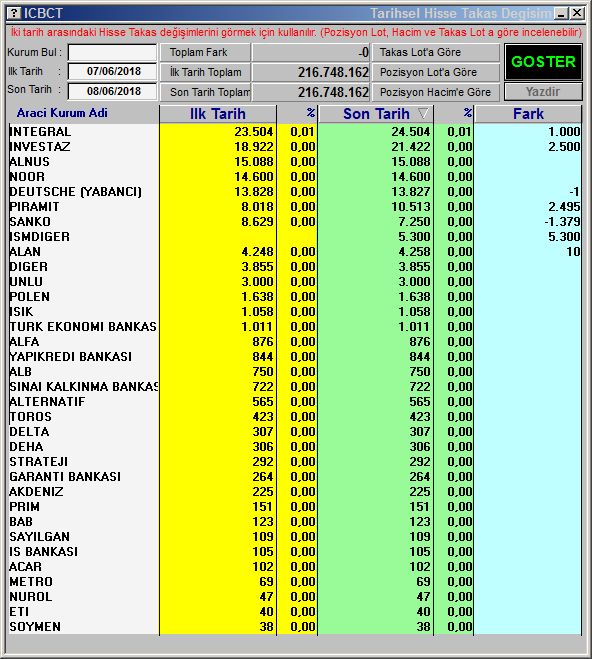Click the green GOSTER button
Image resolution: width=592 pixels, height=659 pixels.
pos(543,62)
